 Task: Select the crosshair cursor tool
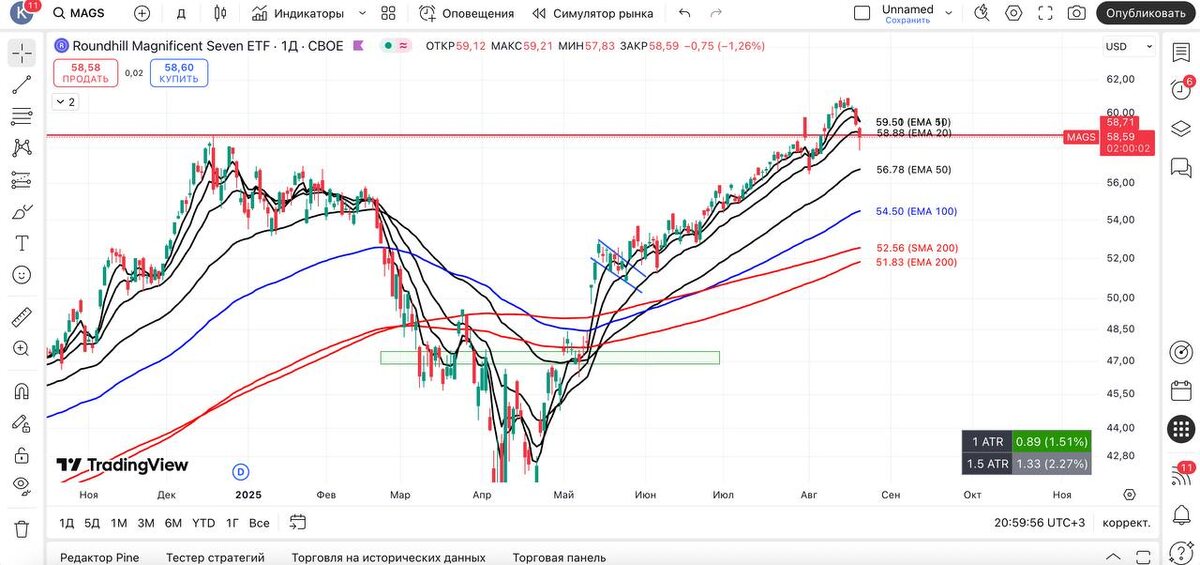[x=21, y=54]
